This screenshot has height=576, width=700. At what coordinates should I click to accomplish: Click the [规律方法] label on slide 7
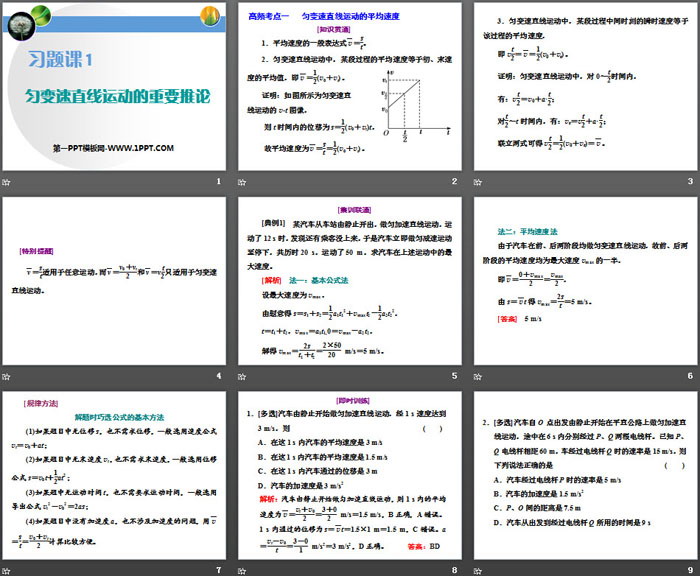(41, 404)
